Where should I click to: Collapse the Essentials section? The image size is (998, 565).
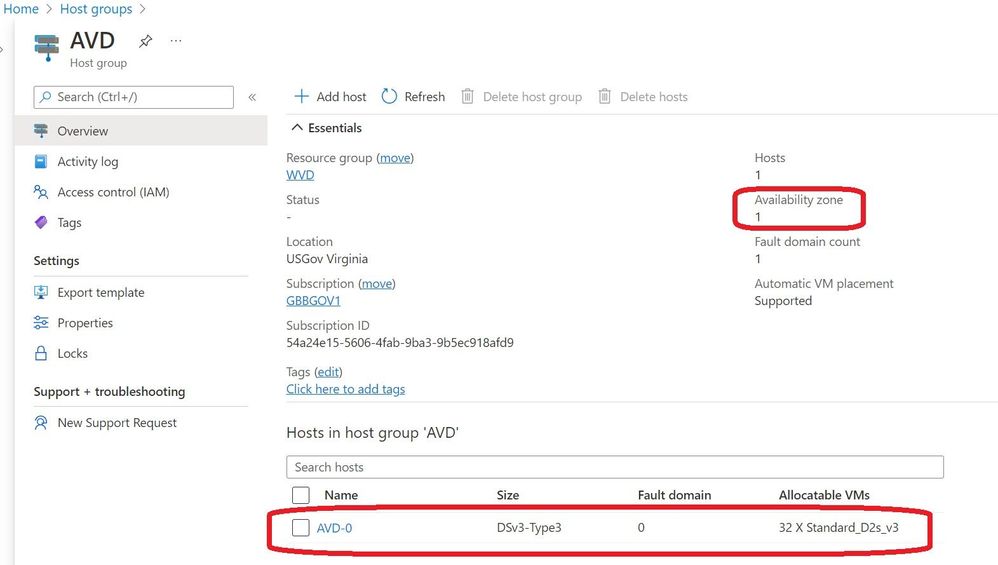[x=296, y=128]
